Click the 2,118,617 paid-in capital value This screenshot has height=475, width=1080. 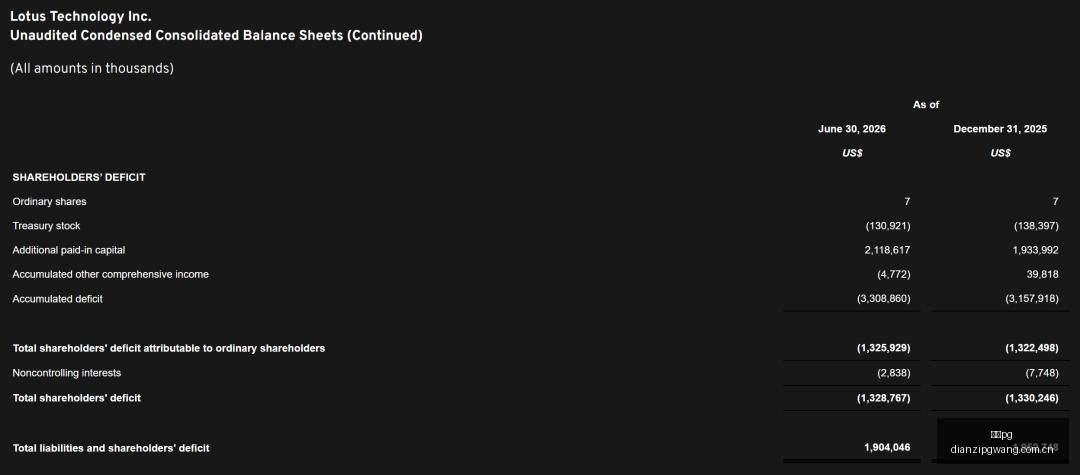coord(887,250)
